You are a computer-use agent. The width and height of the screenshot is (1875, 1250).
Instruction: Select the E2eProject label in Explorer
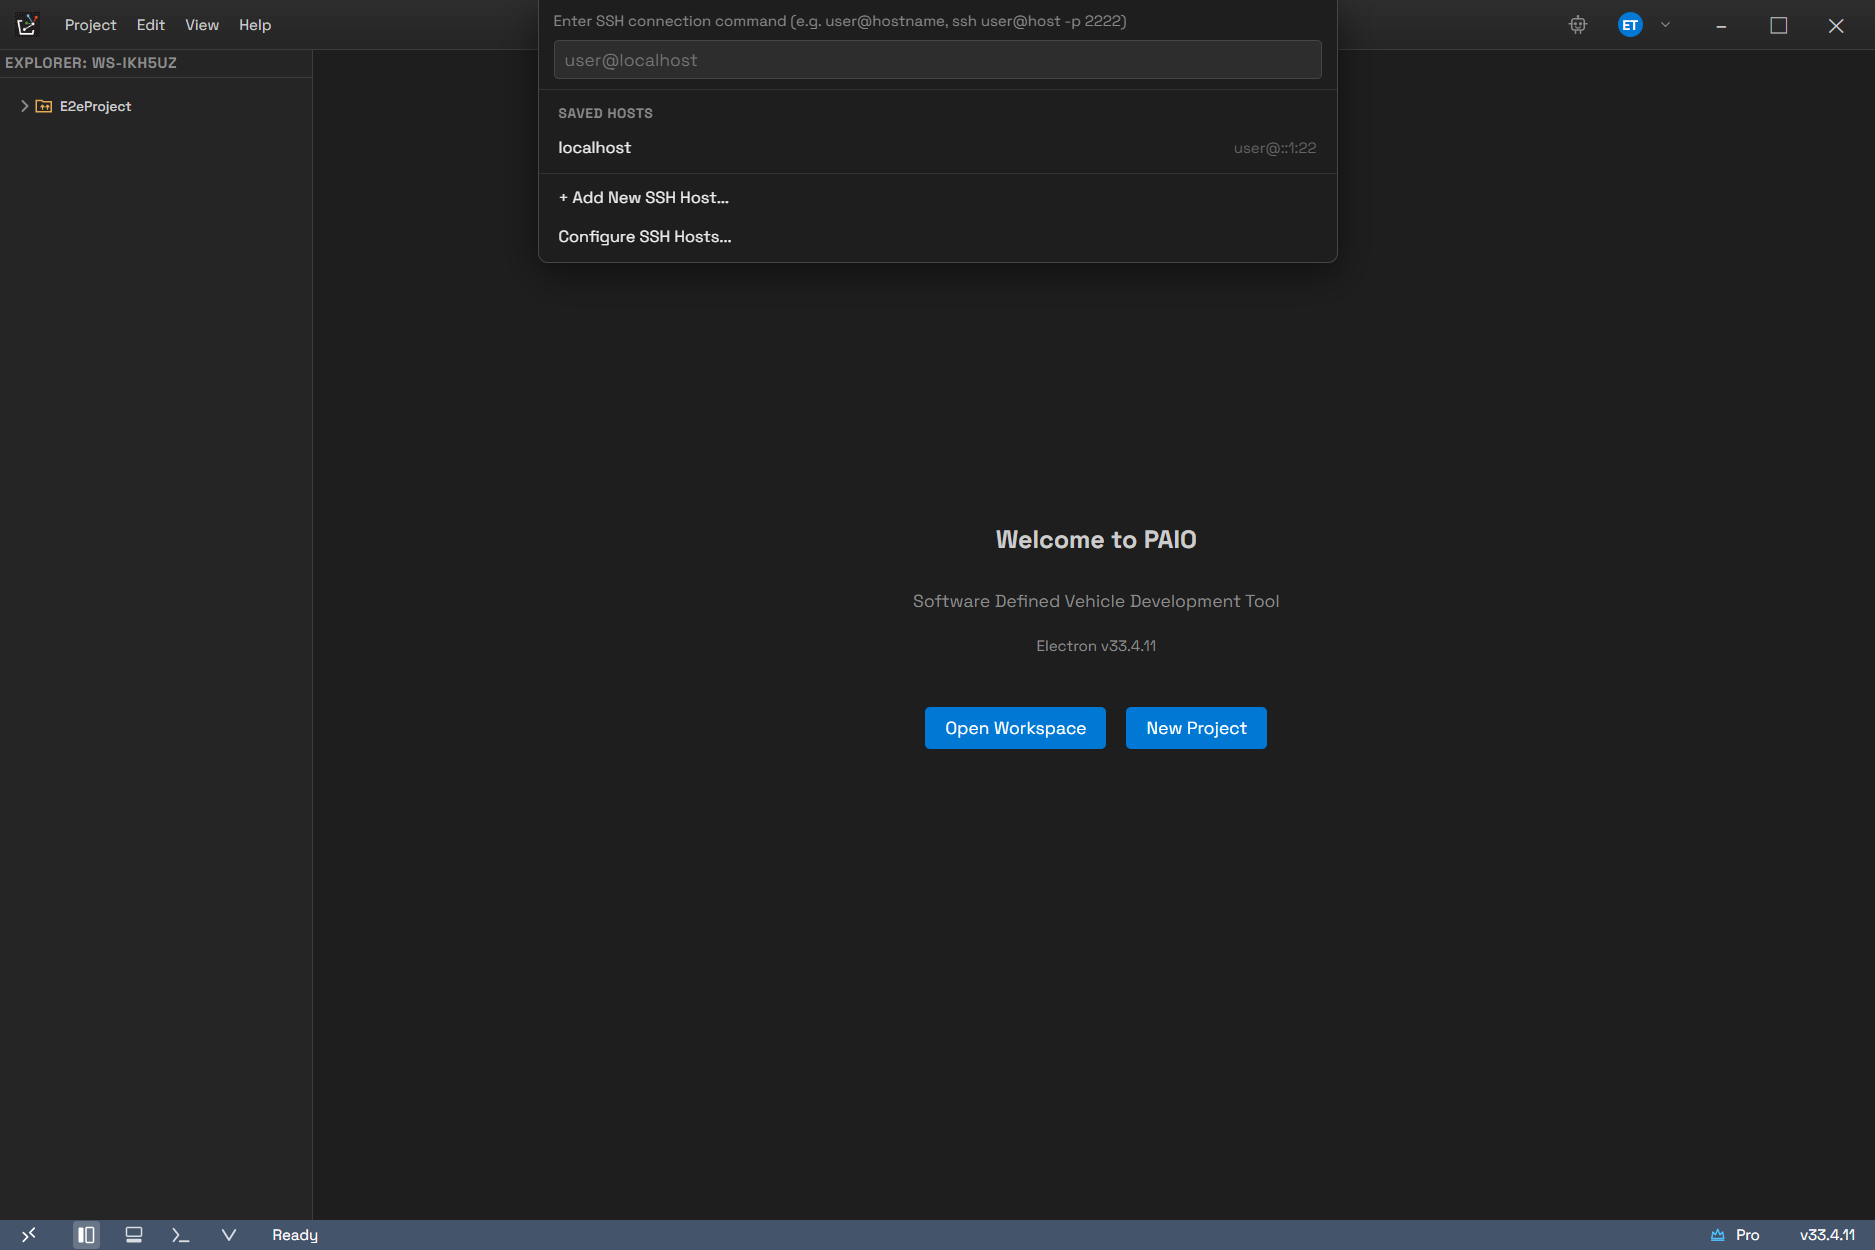tap(96, 106)
